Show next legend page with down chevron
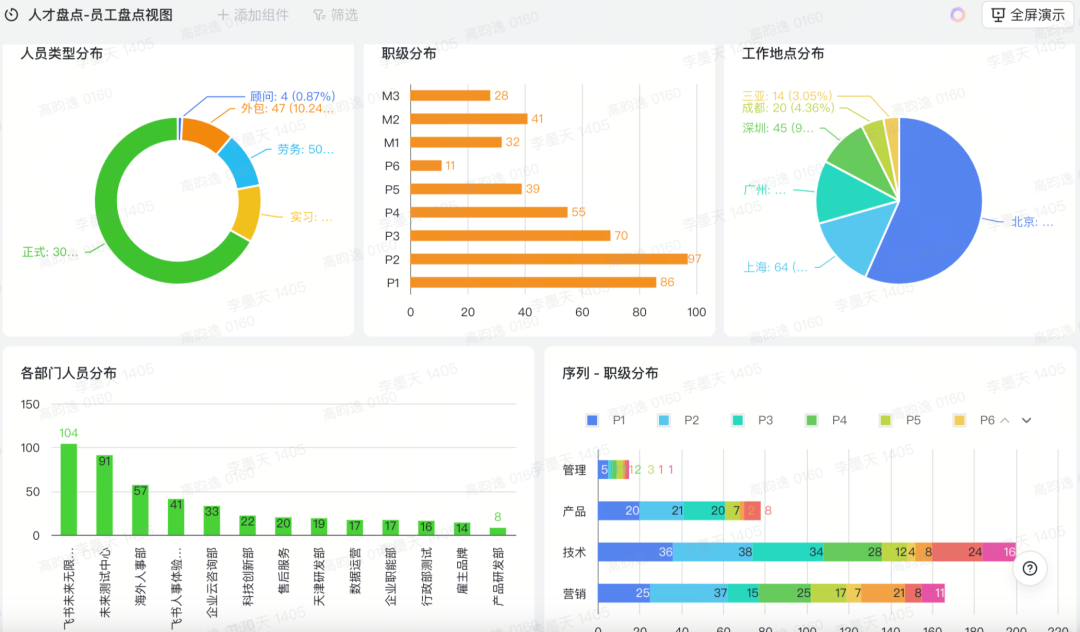Image resolution: width=1080 pixels, height=632 pixels. pos(1026,420)
